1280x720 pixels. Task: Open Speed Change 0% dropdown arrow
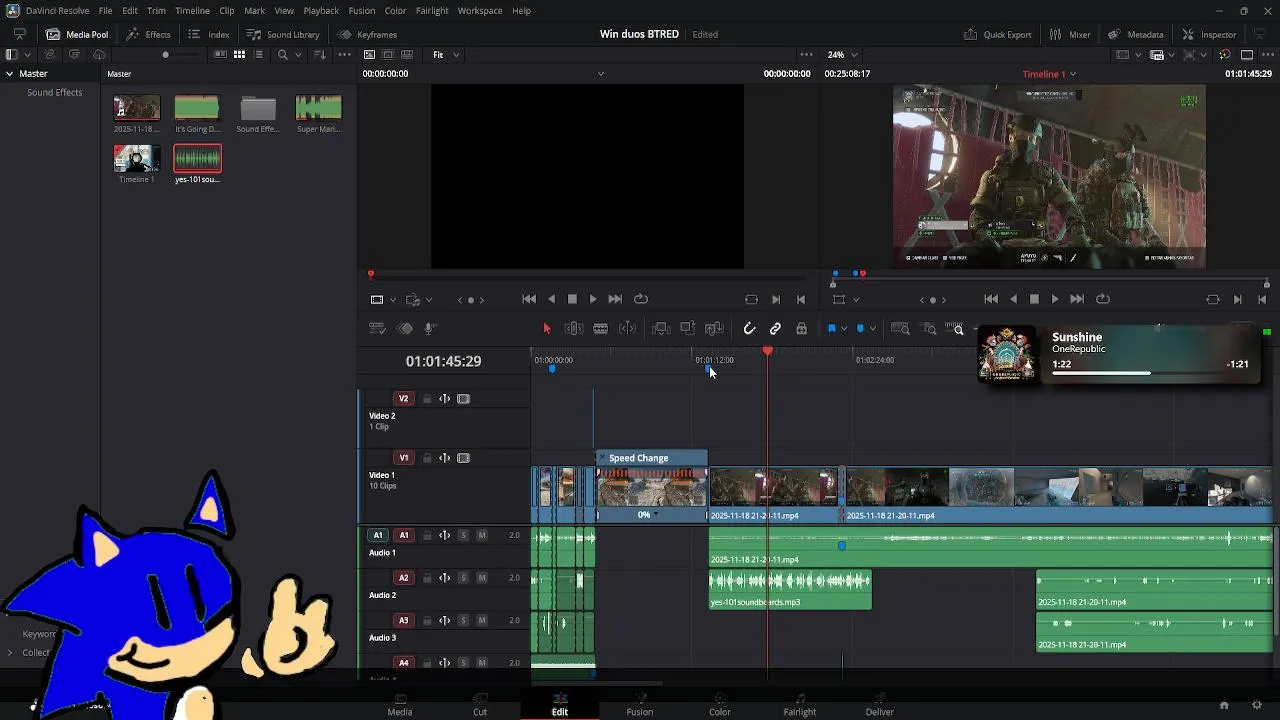coord(655,516)
